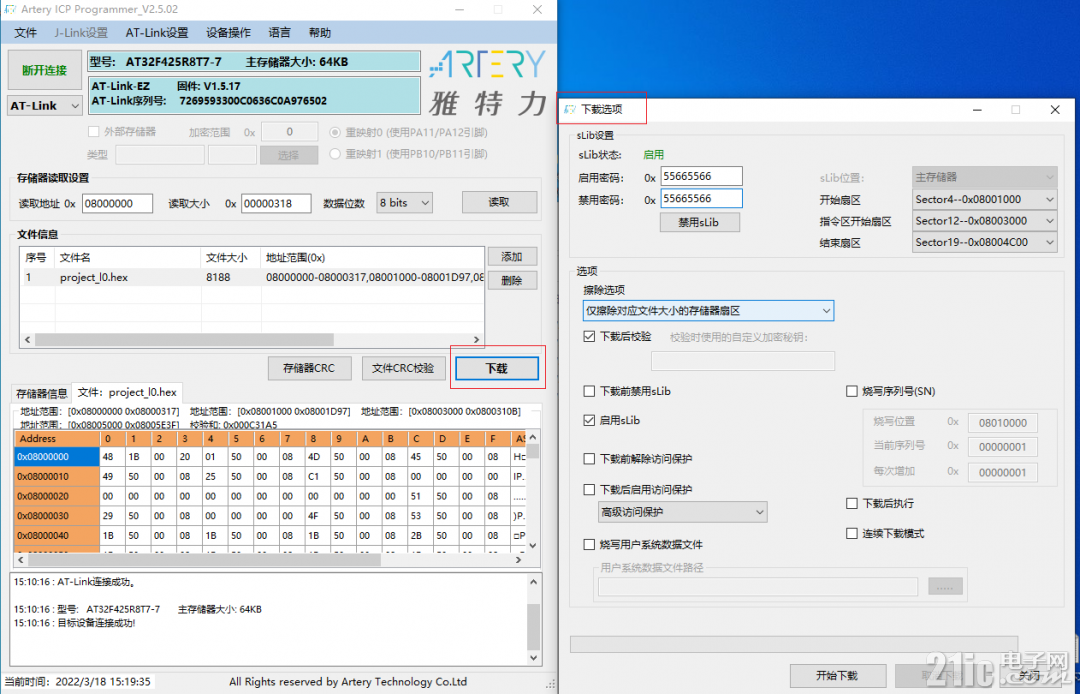Click the file list right scroll arrow
This screenshot has height=694, width=1080.
tap(476, 339)
